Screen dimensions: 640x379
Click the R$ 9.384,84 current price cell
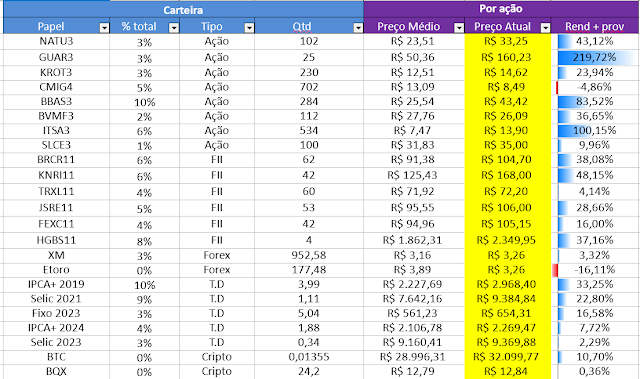click(508, 299)
